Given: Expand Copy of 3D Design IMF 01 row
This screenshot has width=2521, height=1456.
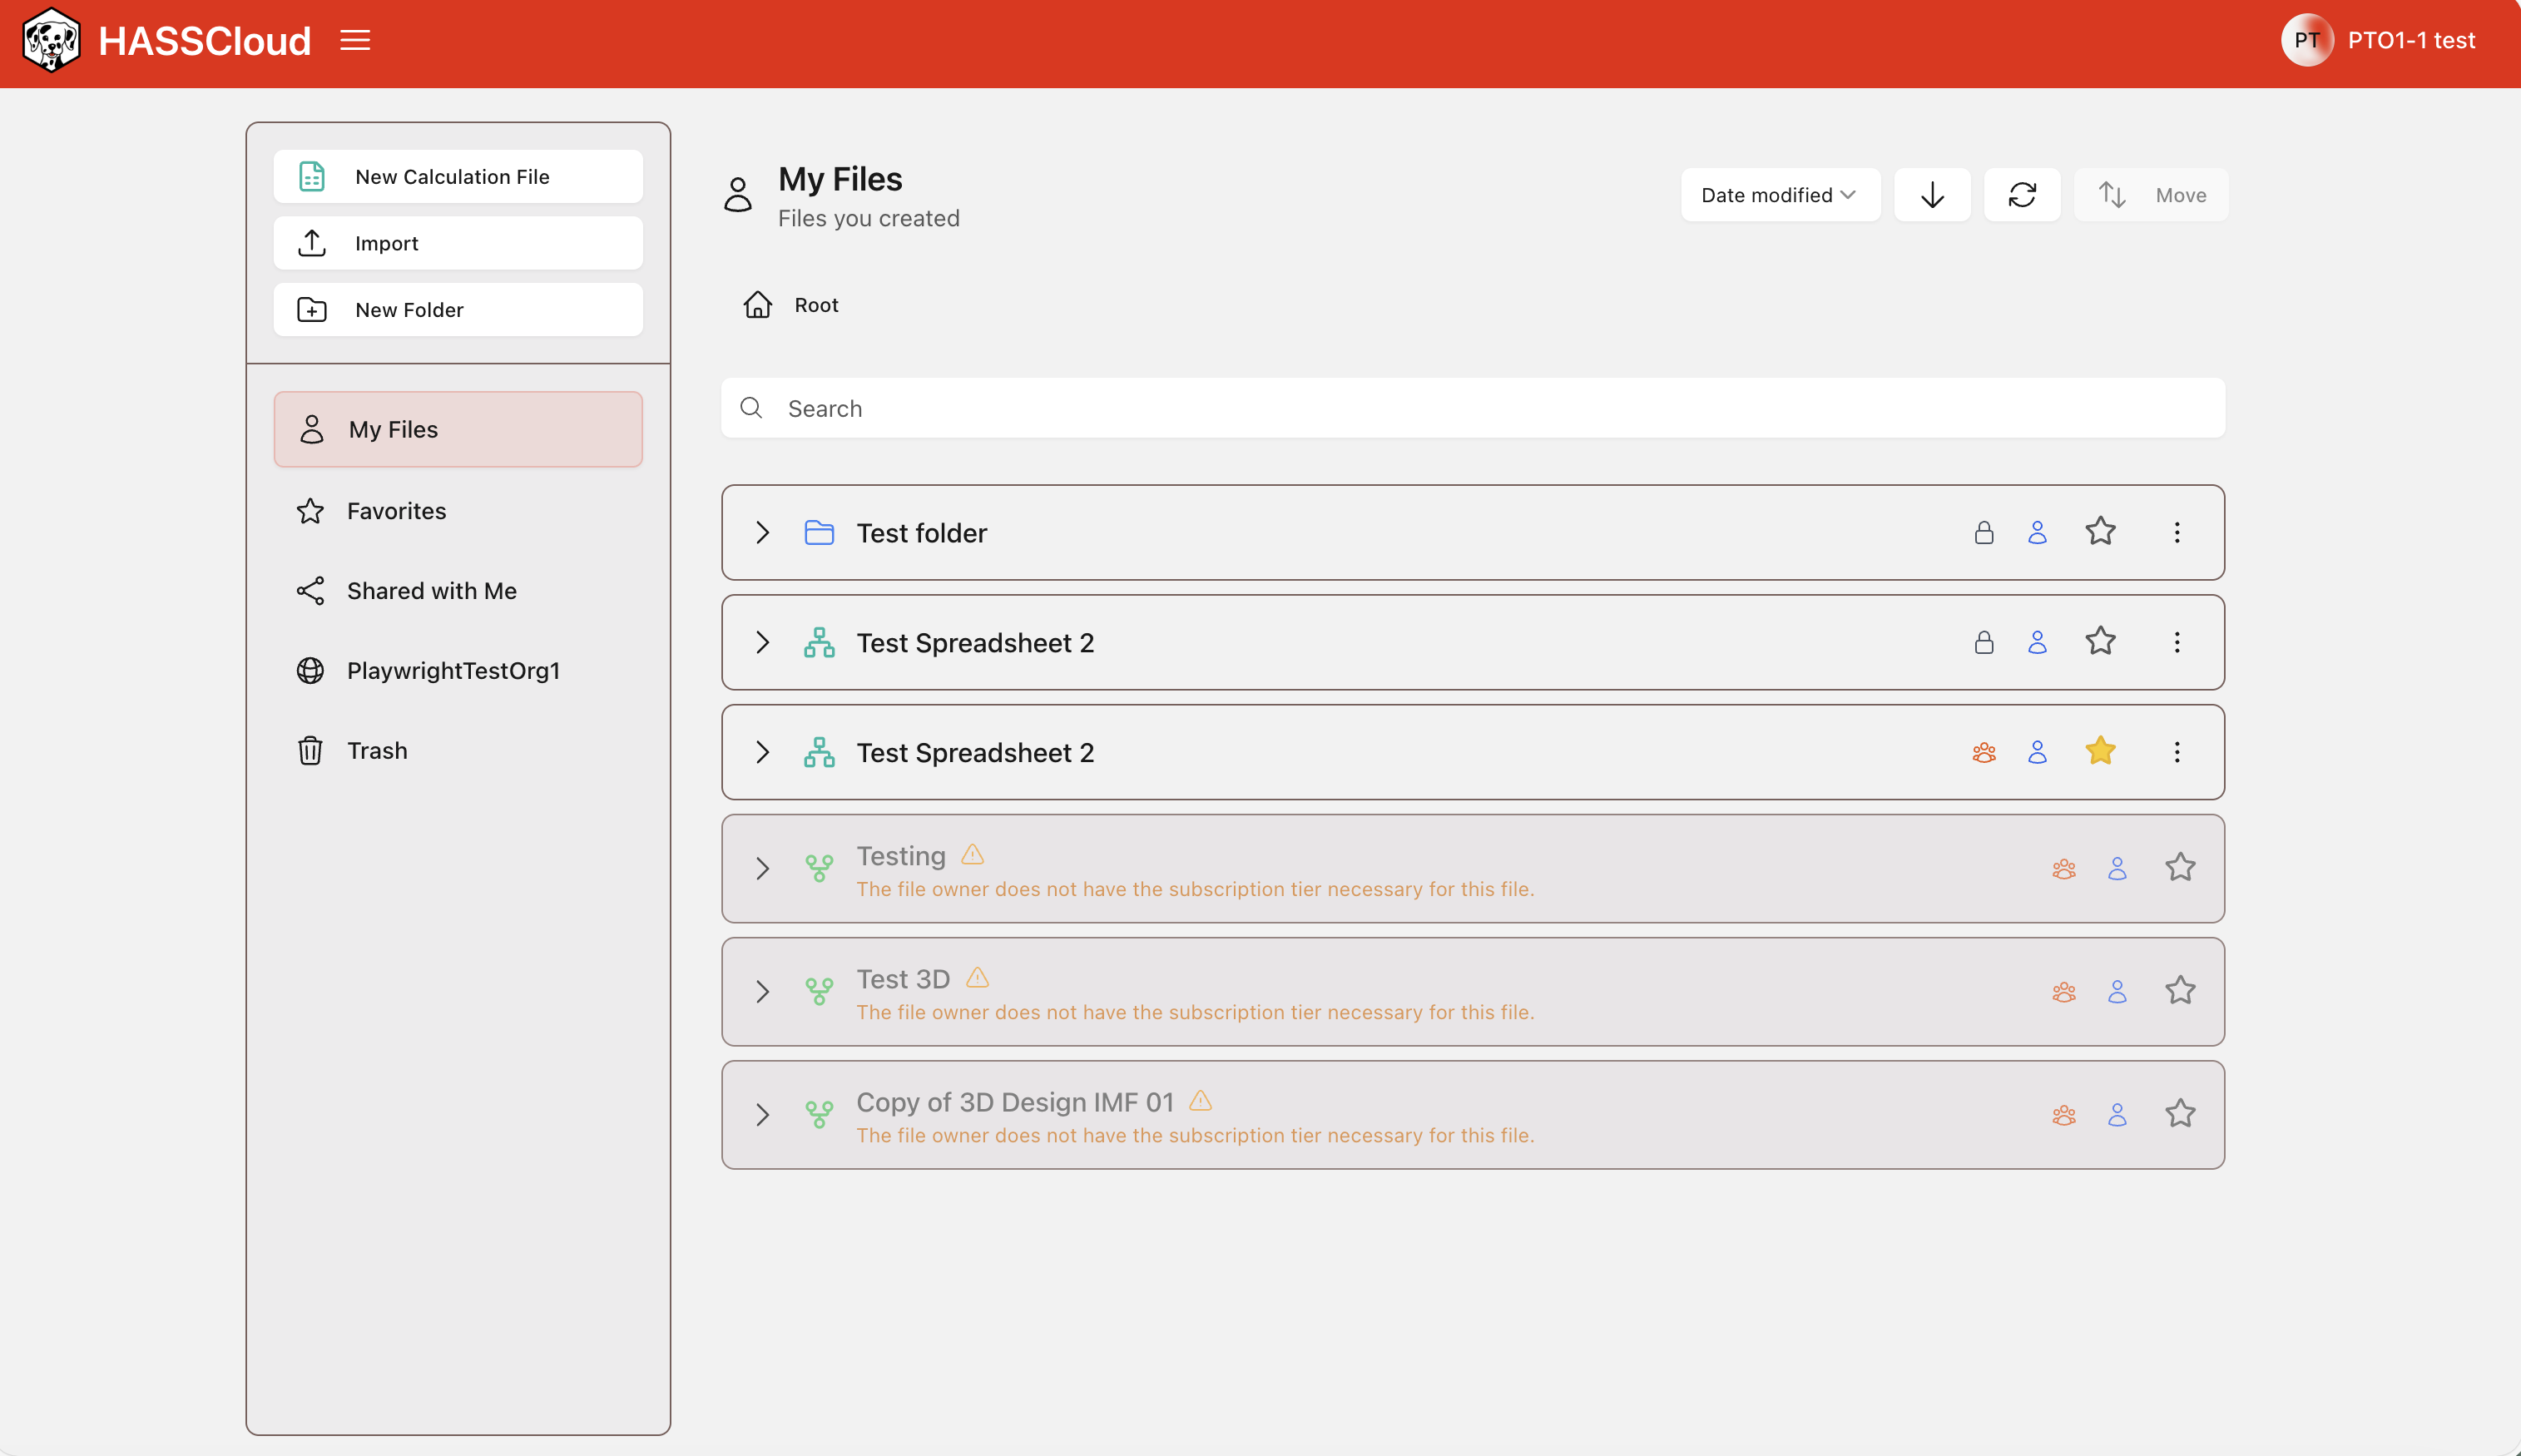Looking at the screenshot, I should [x=762, y=1115].
